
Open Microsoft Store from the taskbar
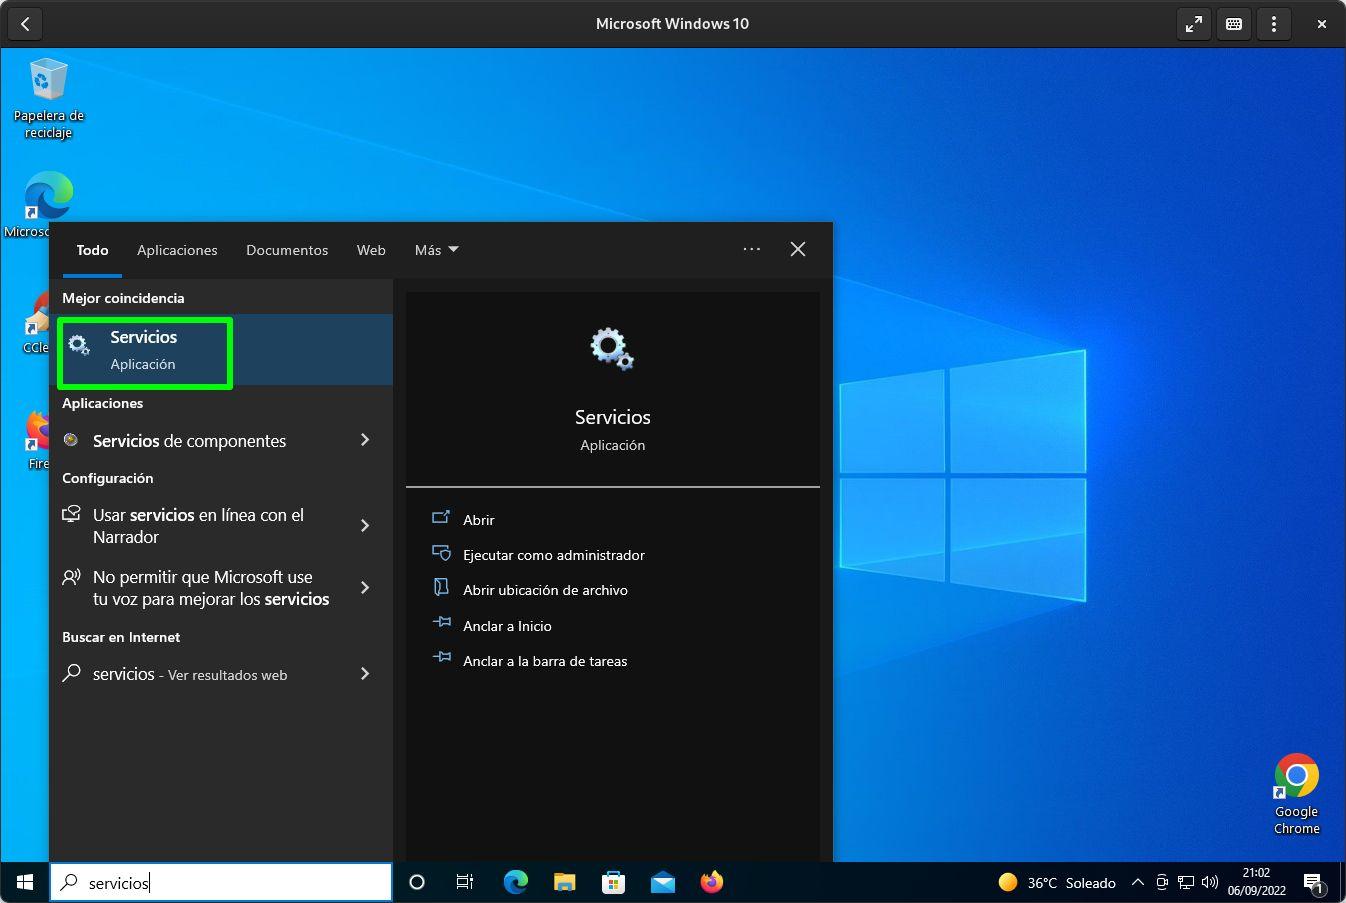[x=613, y=882]
